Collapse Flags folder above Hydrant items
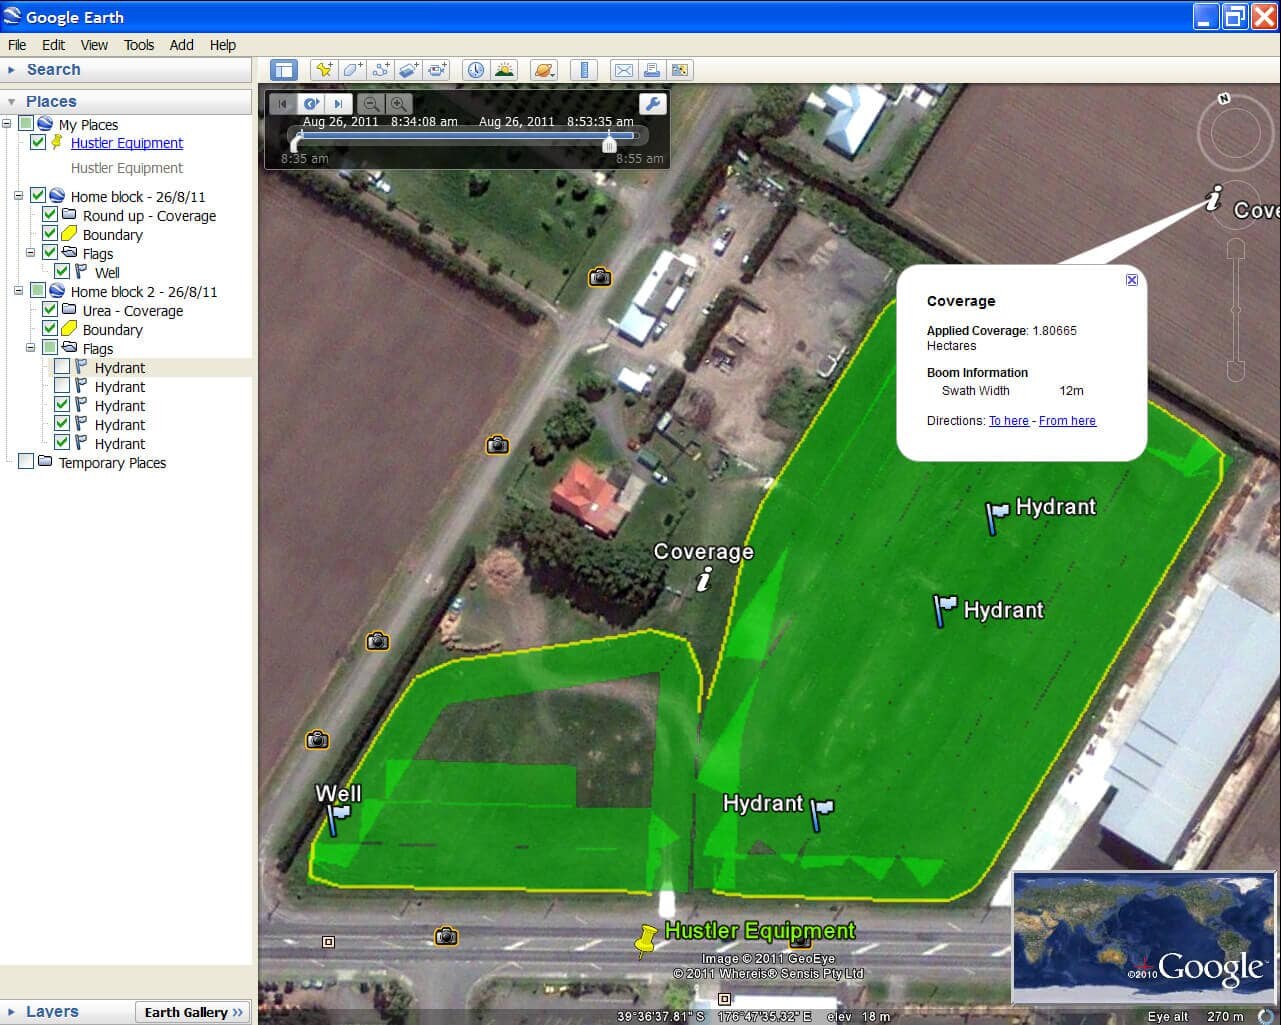The height and width of the screenshot is (1025, 1281). [31, 348]
